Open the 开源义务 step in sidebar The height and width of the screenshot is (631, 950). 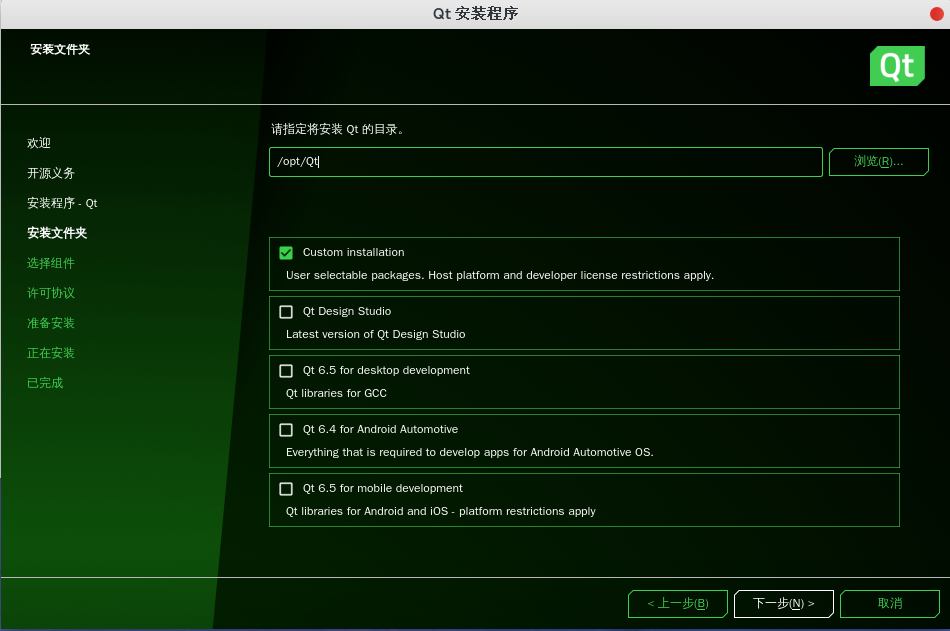point(51,173)
